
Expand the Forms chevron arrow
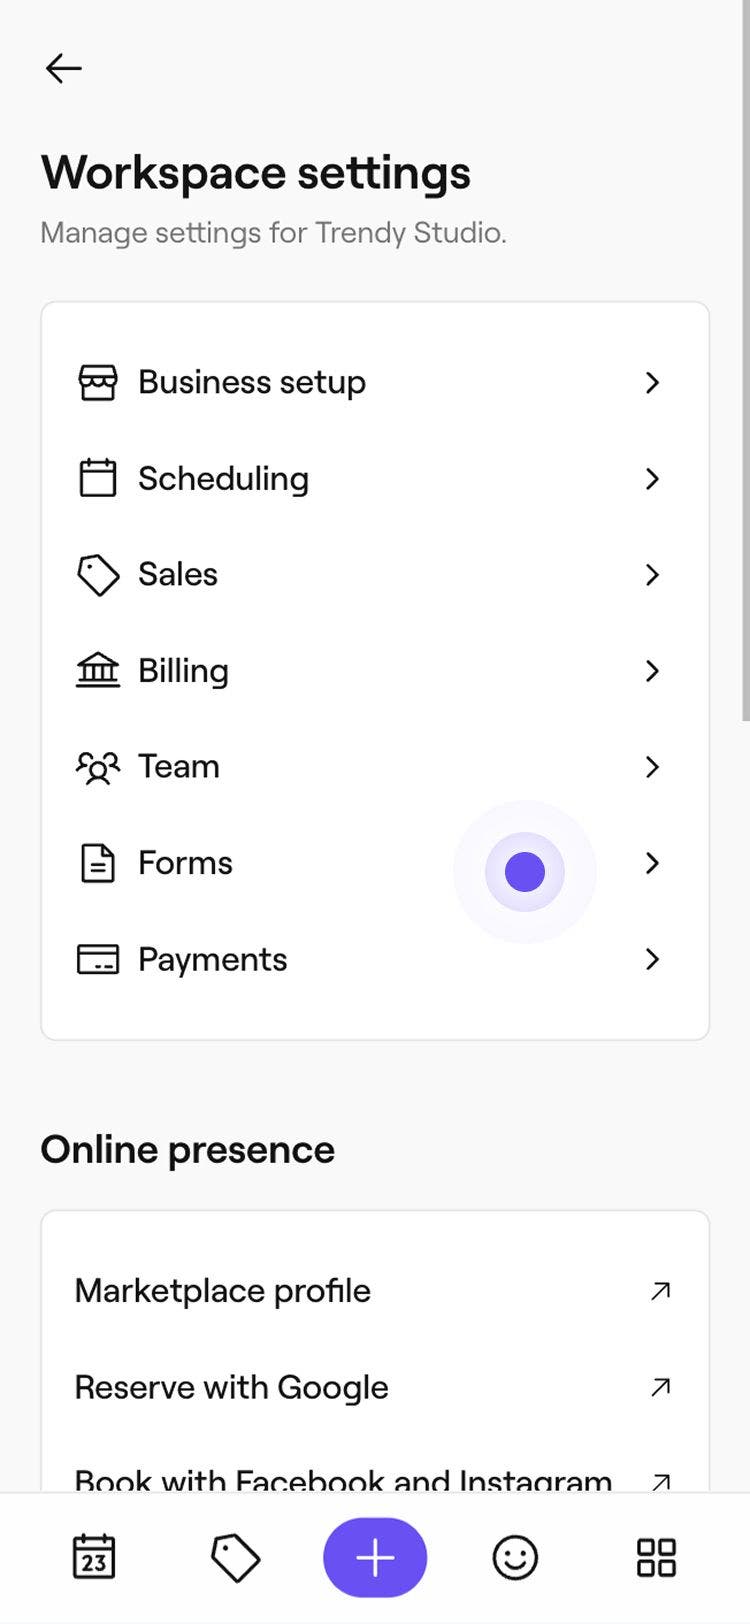(x=652, y=863)
